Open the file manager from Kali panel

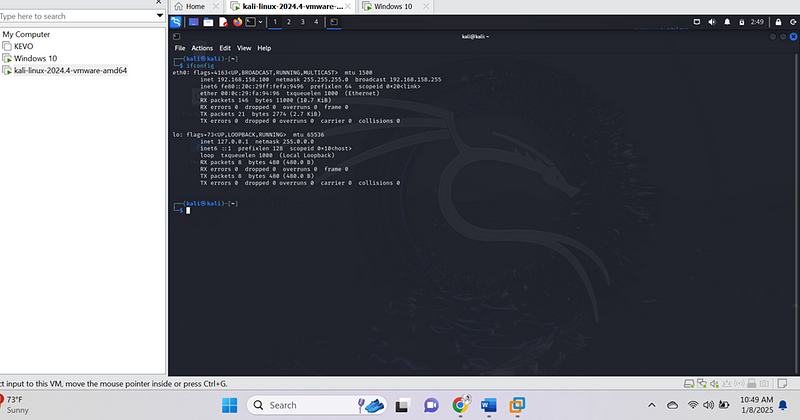tap(208, 22)
